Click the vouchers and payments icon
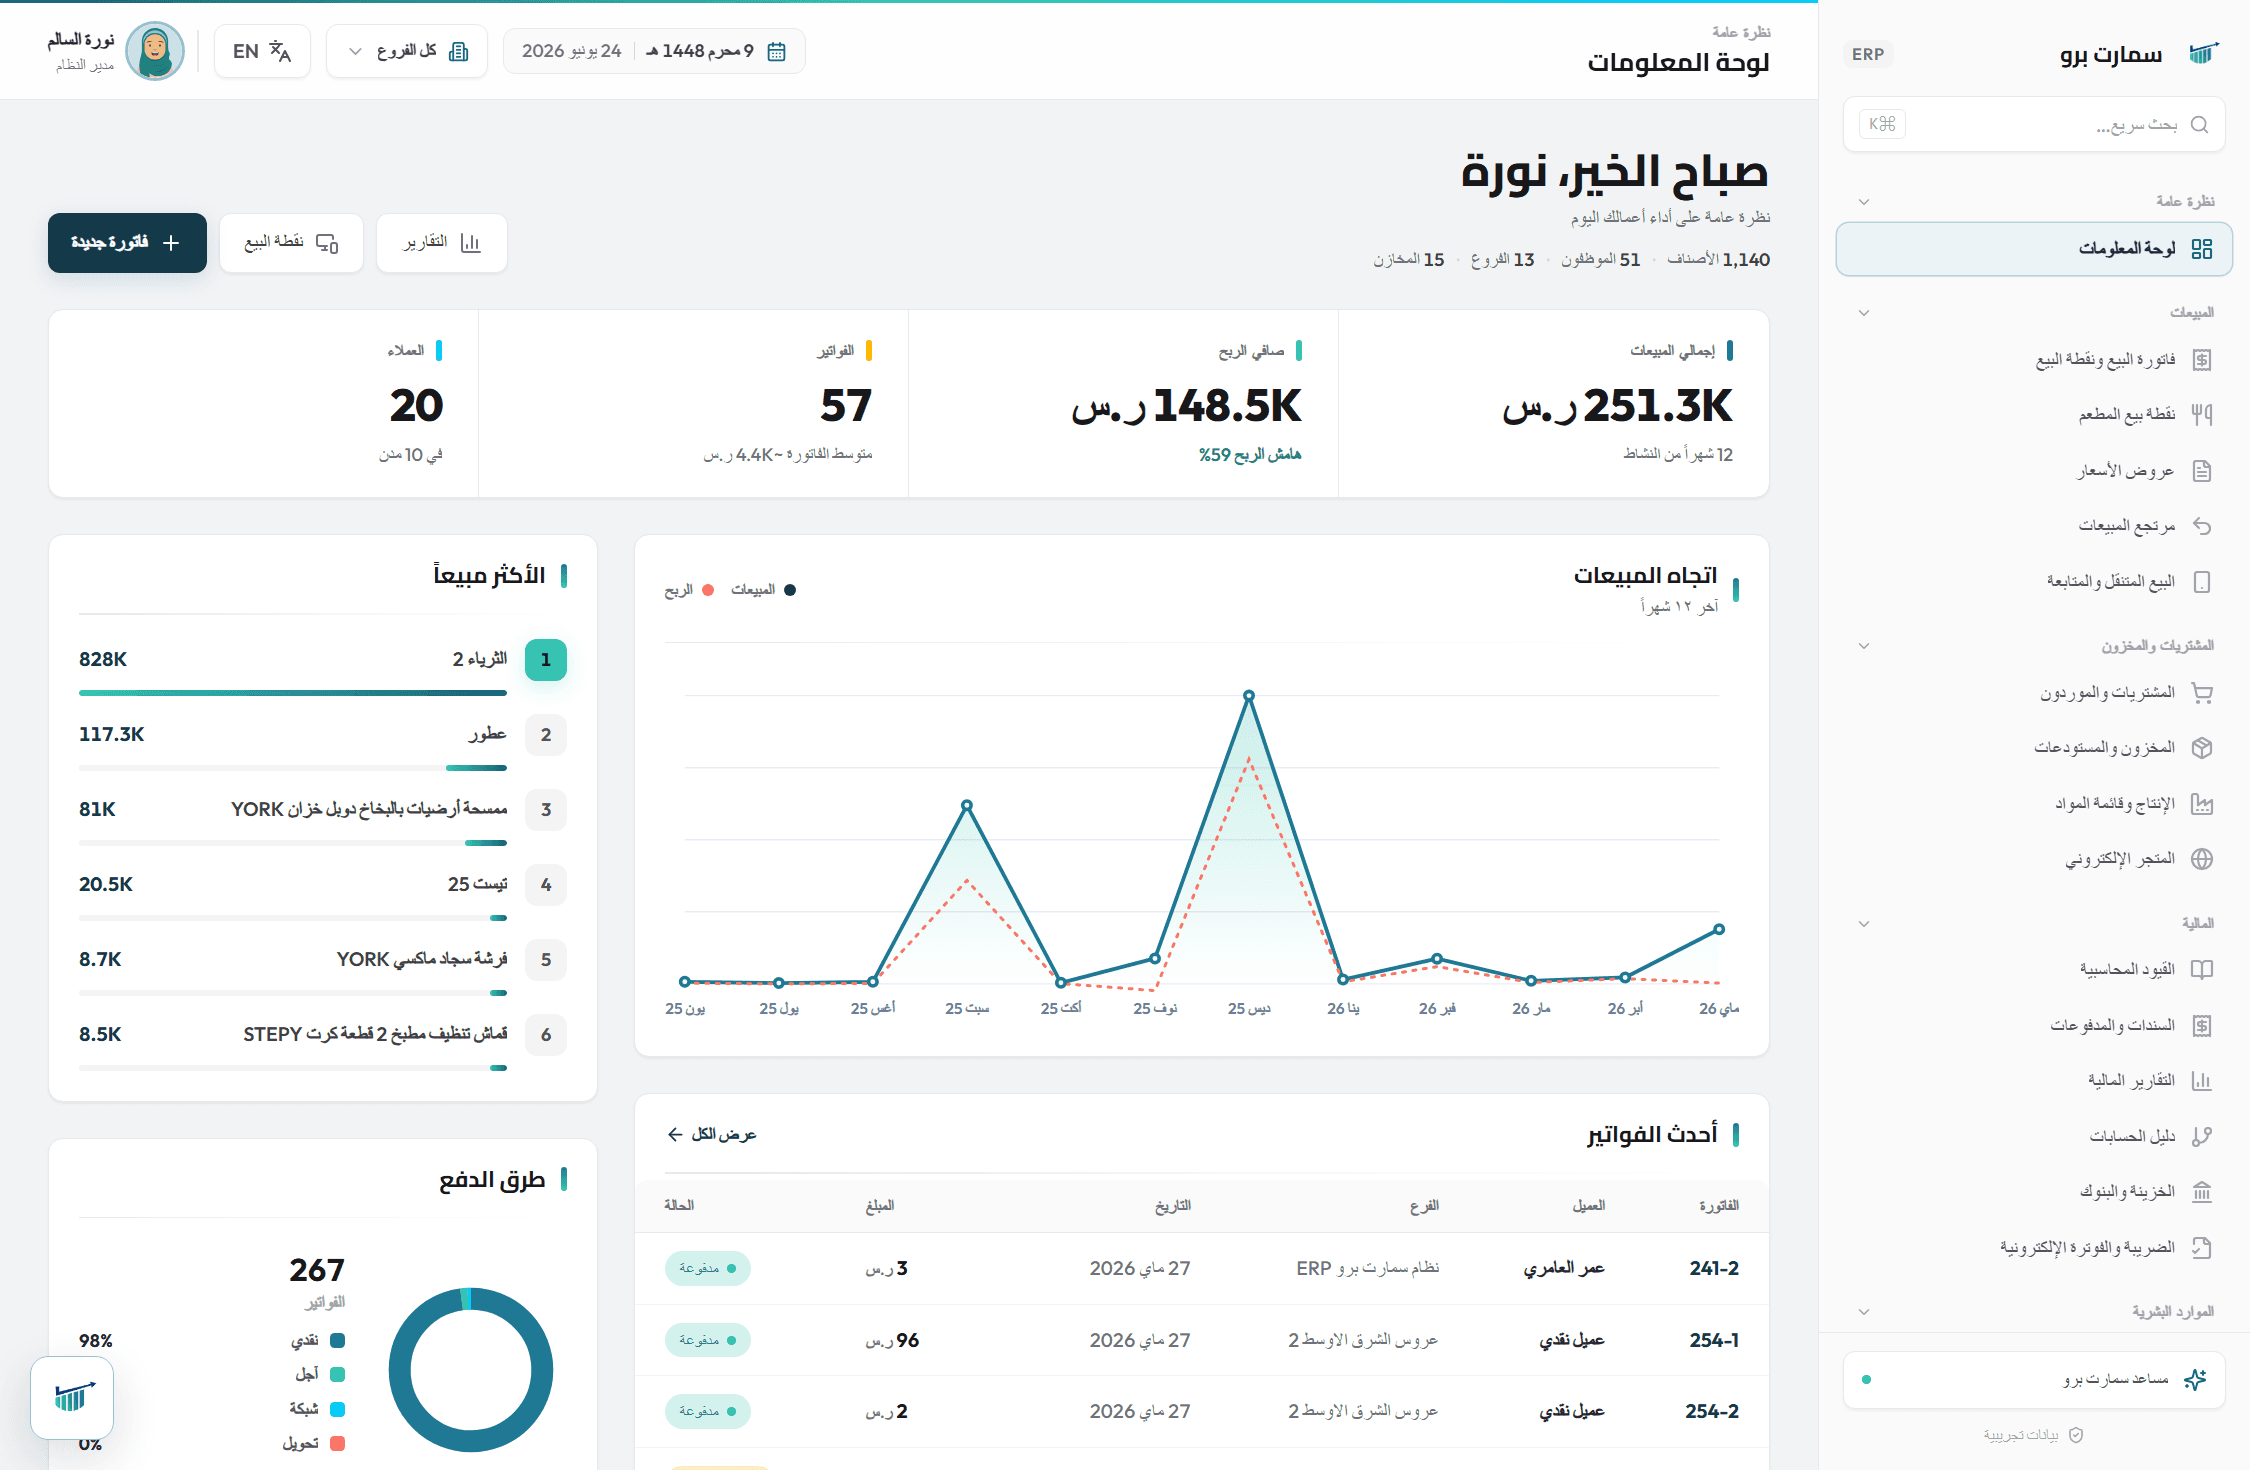This screenshot has height=1470, width=2250. click(x=2201, y=1026)
